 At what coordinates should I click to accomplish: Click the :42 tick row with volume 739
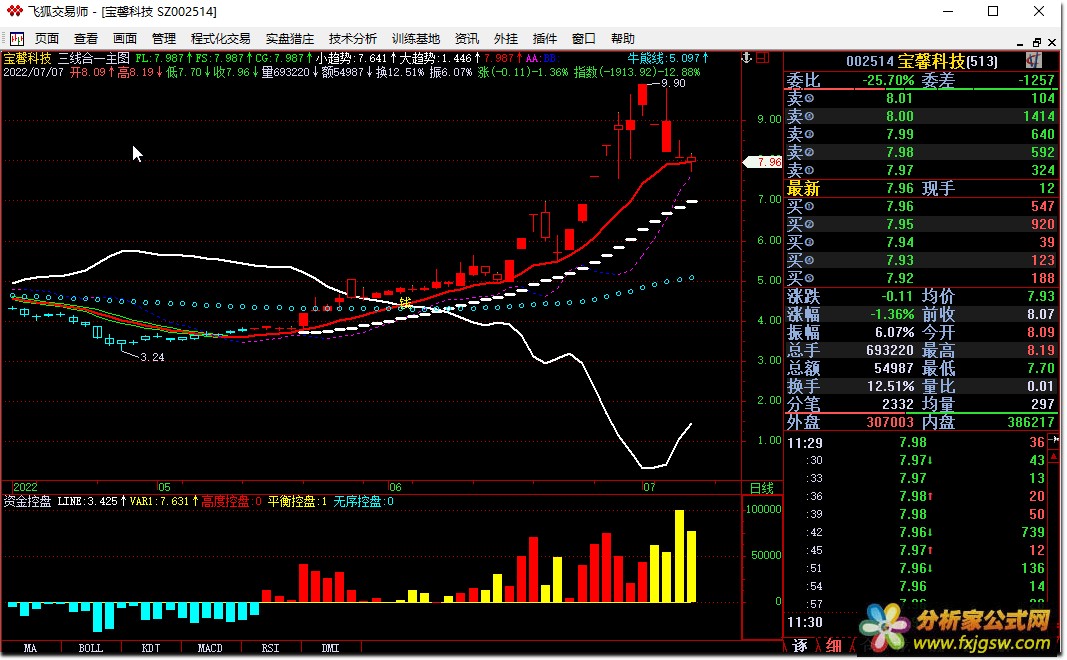[x=916, y=532]
